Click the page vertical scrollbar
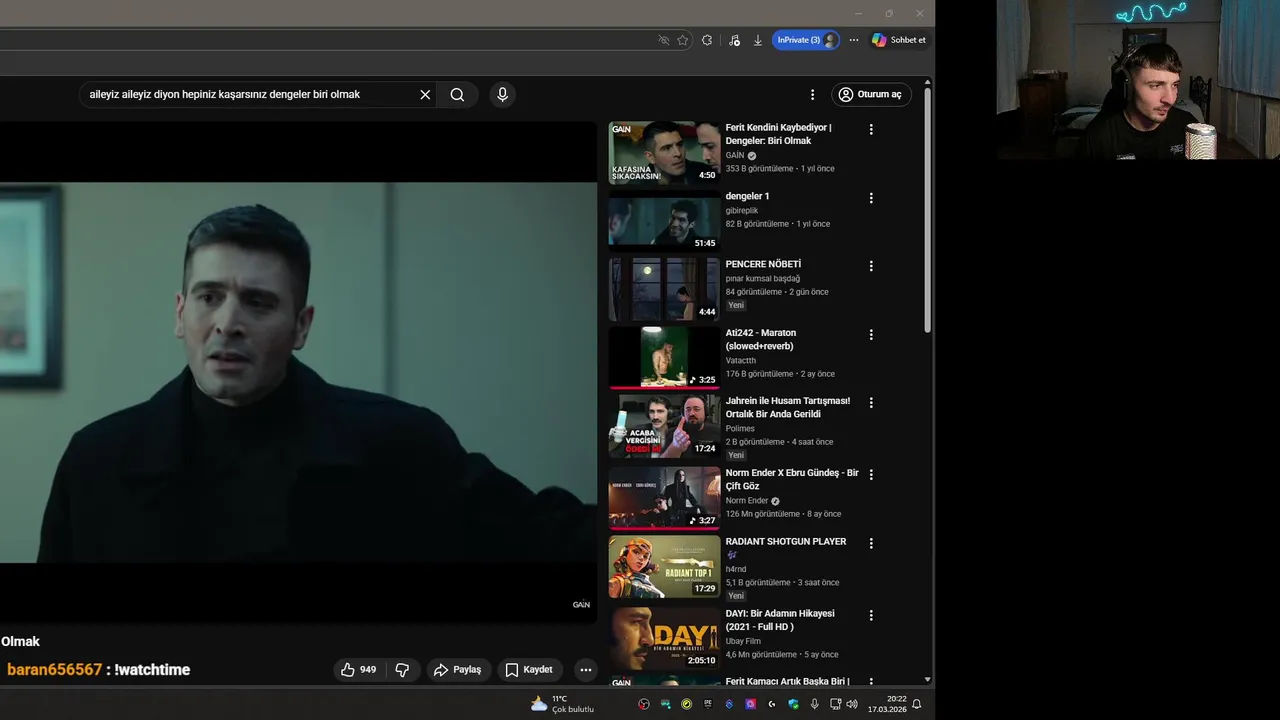Viewport: 1280px width, 720px height. [928, 210]
